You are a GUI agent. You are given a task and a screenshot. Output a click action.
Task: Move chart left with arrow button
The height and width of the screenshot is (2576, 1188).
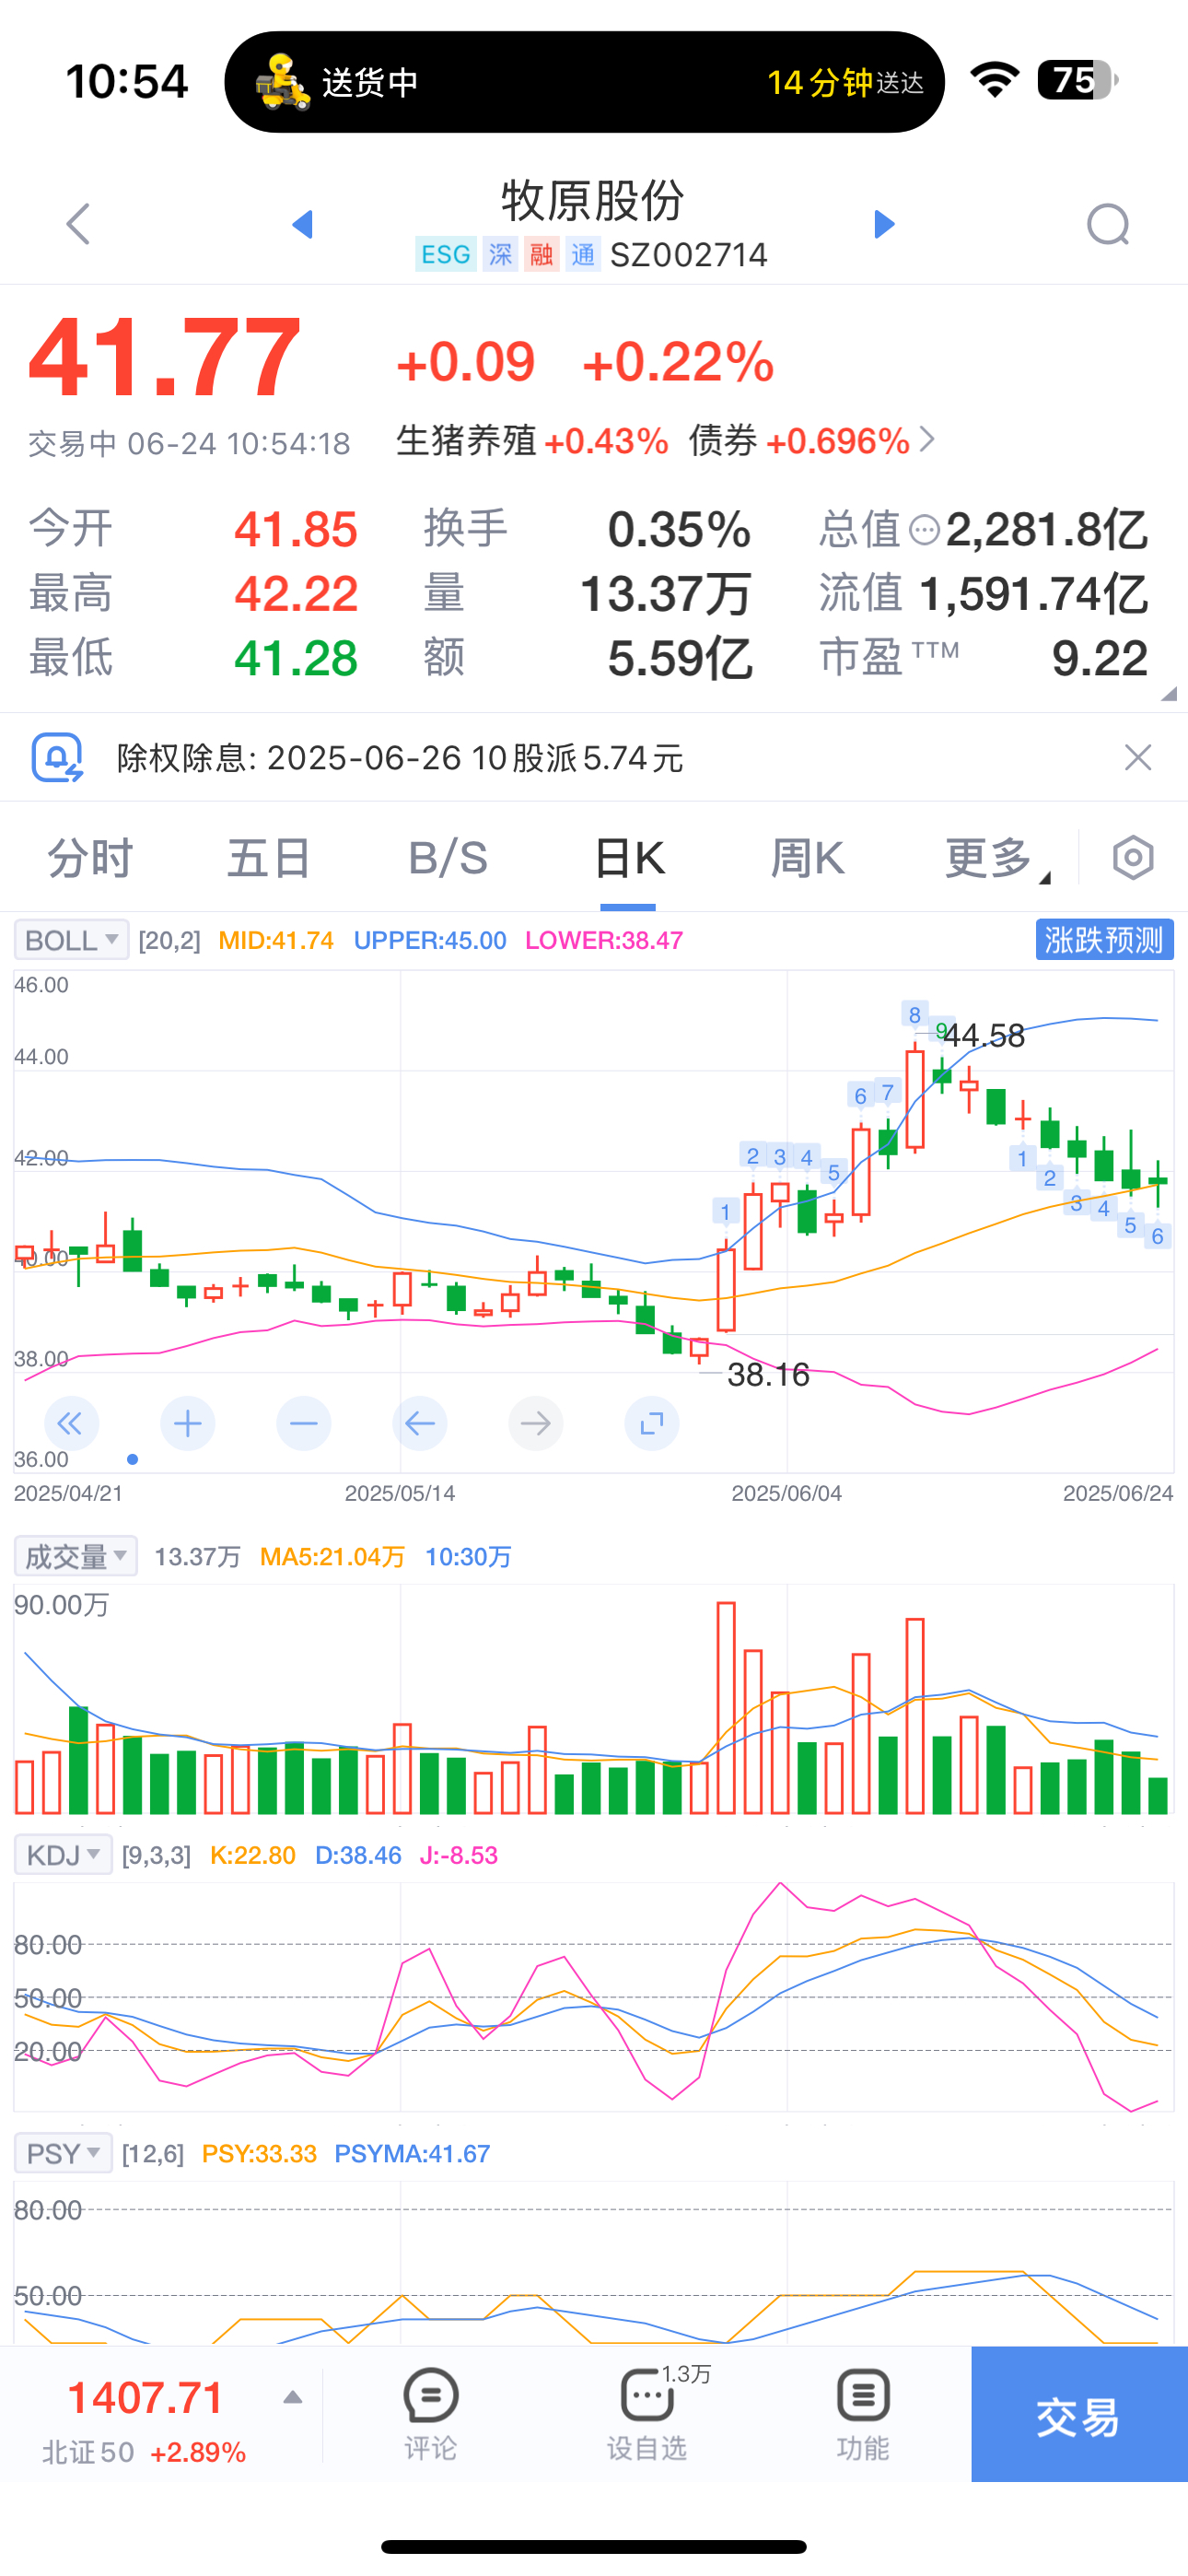coord(420,1423)
